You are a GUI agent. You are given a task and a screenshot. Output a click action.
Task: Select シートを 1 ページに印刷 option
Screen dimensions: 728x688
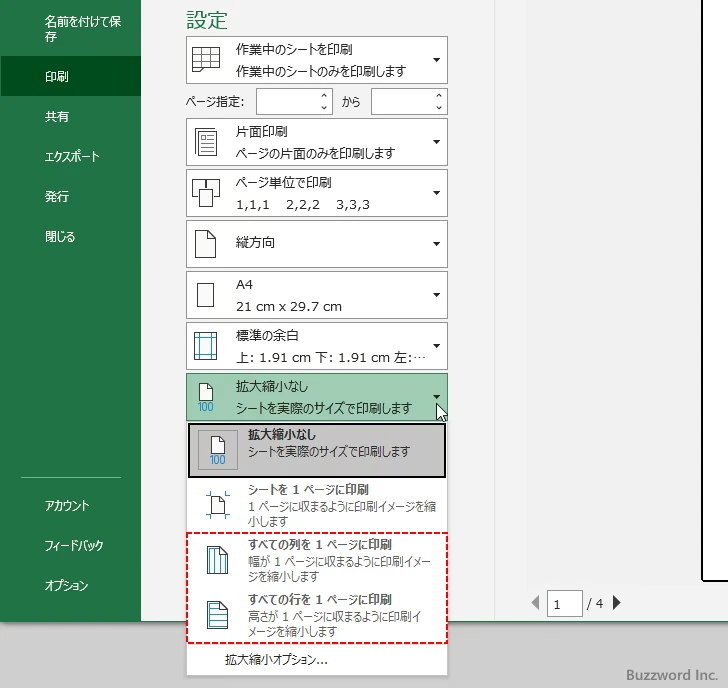317,505
